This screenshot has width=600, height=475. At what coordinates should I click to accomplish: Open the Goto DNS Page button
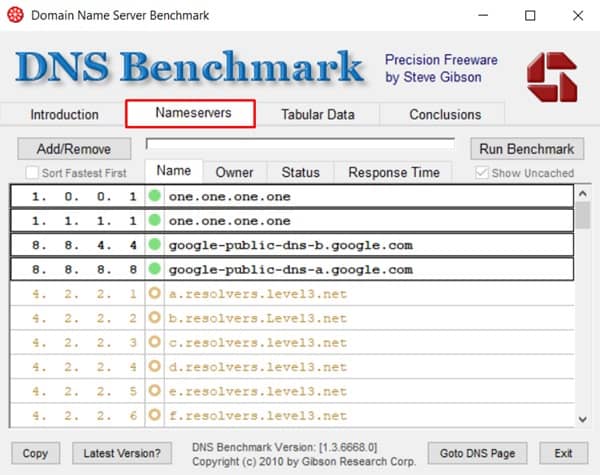477,453
